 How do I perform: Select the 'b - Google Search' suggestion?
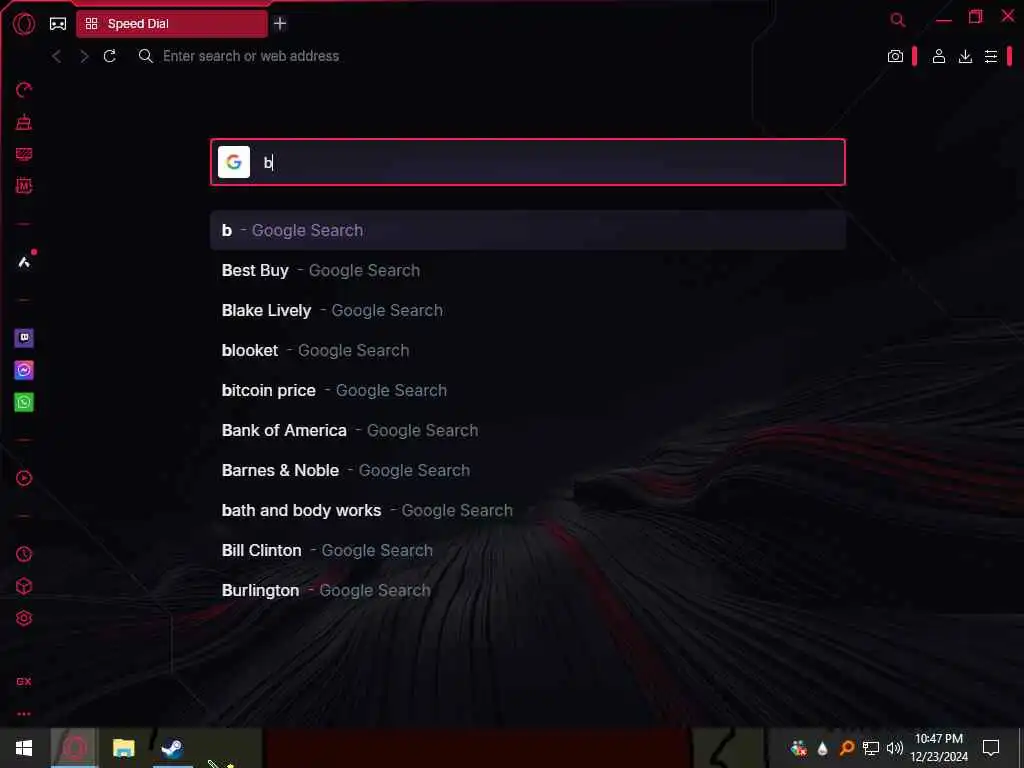coord(528,231)
